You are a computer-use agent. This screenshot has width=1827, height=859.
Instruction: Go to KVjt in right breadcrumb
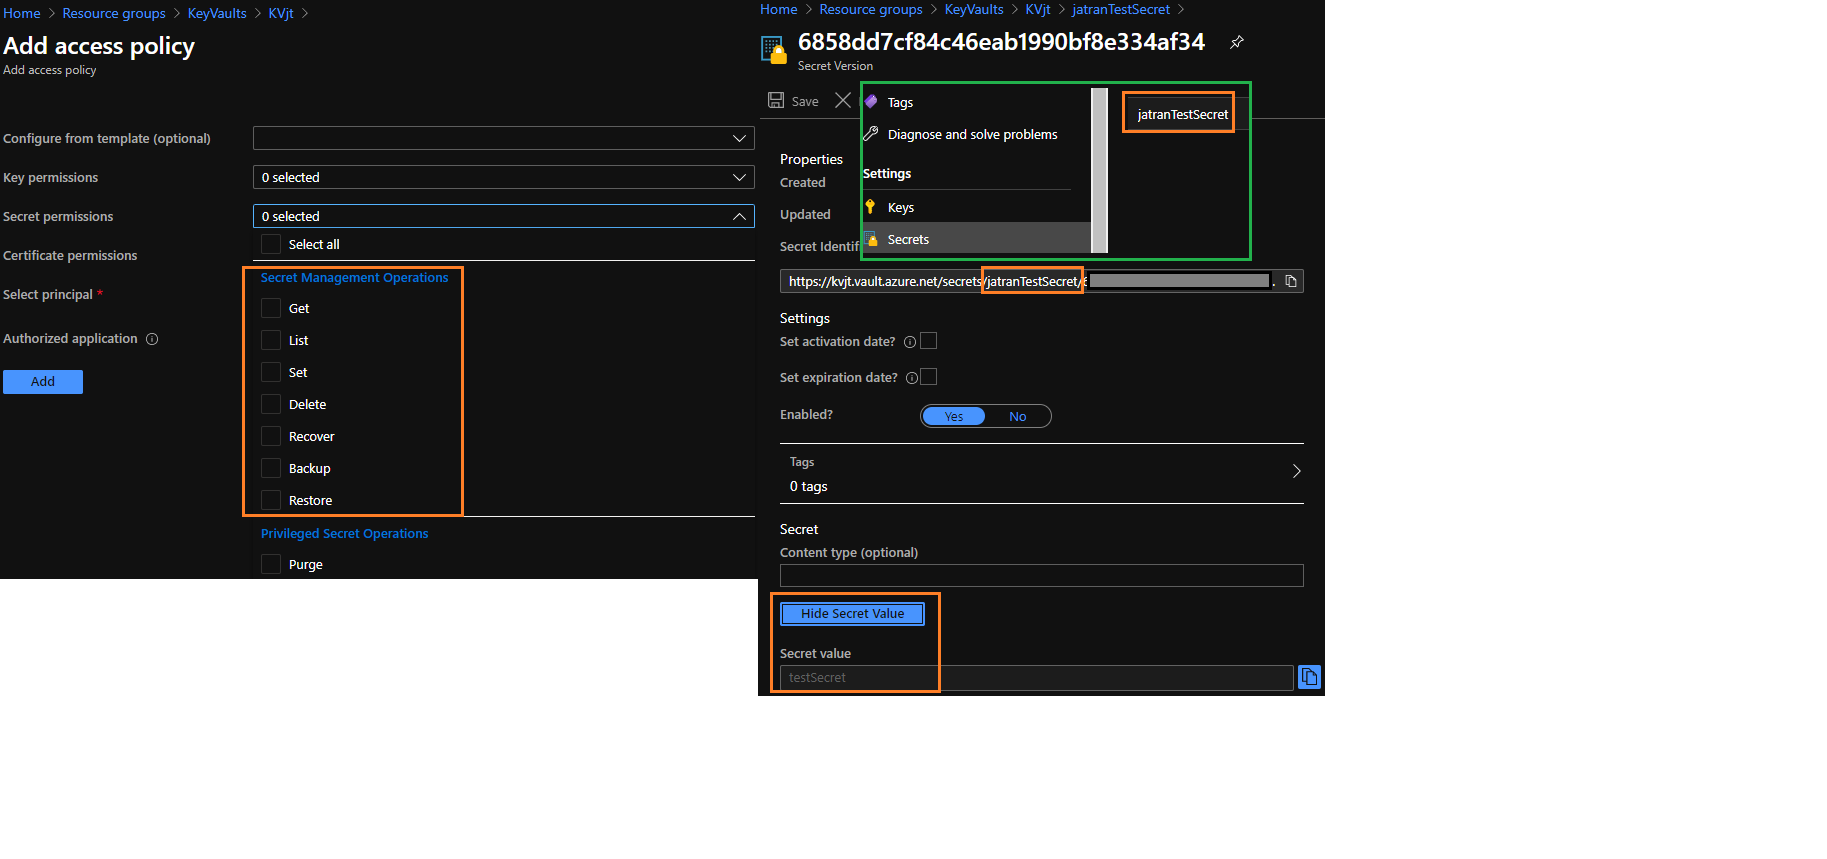point(1038,9)
